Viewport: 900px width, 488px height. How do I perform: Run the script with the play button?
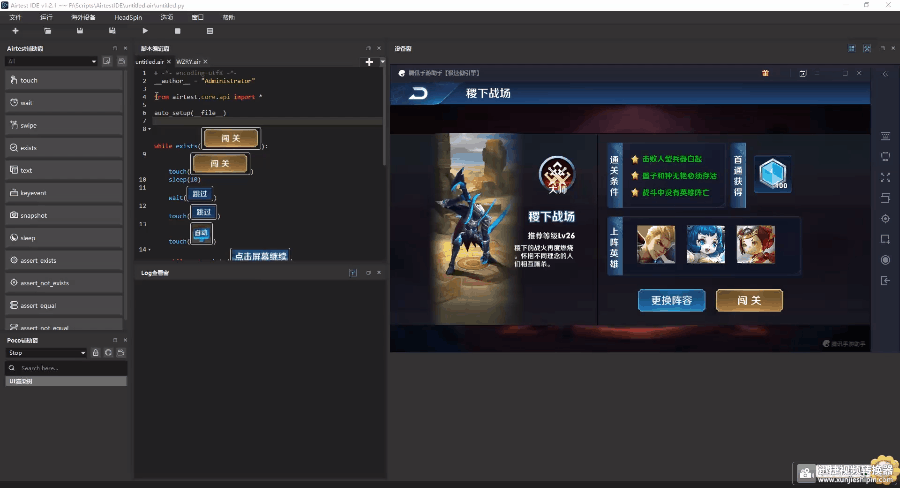coord(145,31)
